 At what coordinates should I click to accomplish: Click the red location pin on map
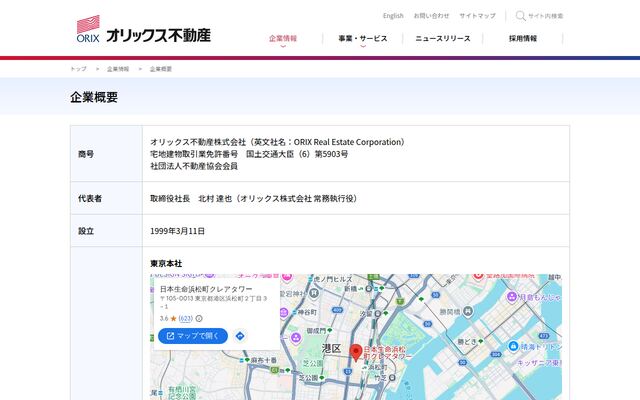point(356,353)
